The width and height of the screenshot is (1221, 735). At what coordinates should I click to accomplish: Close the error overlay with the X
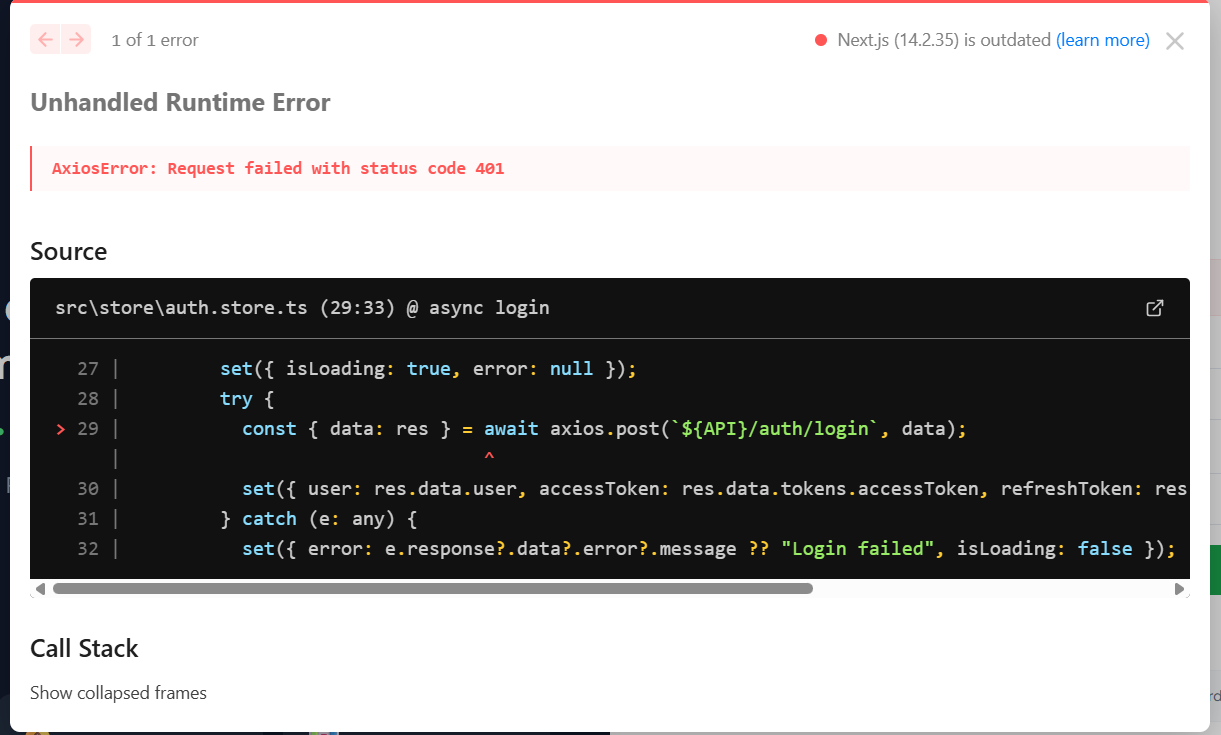[x=1175, y=41]
